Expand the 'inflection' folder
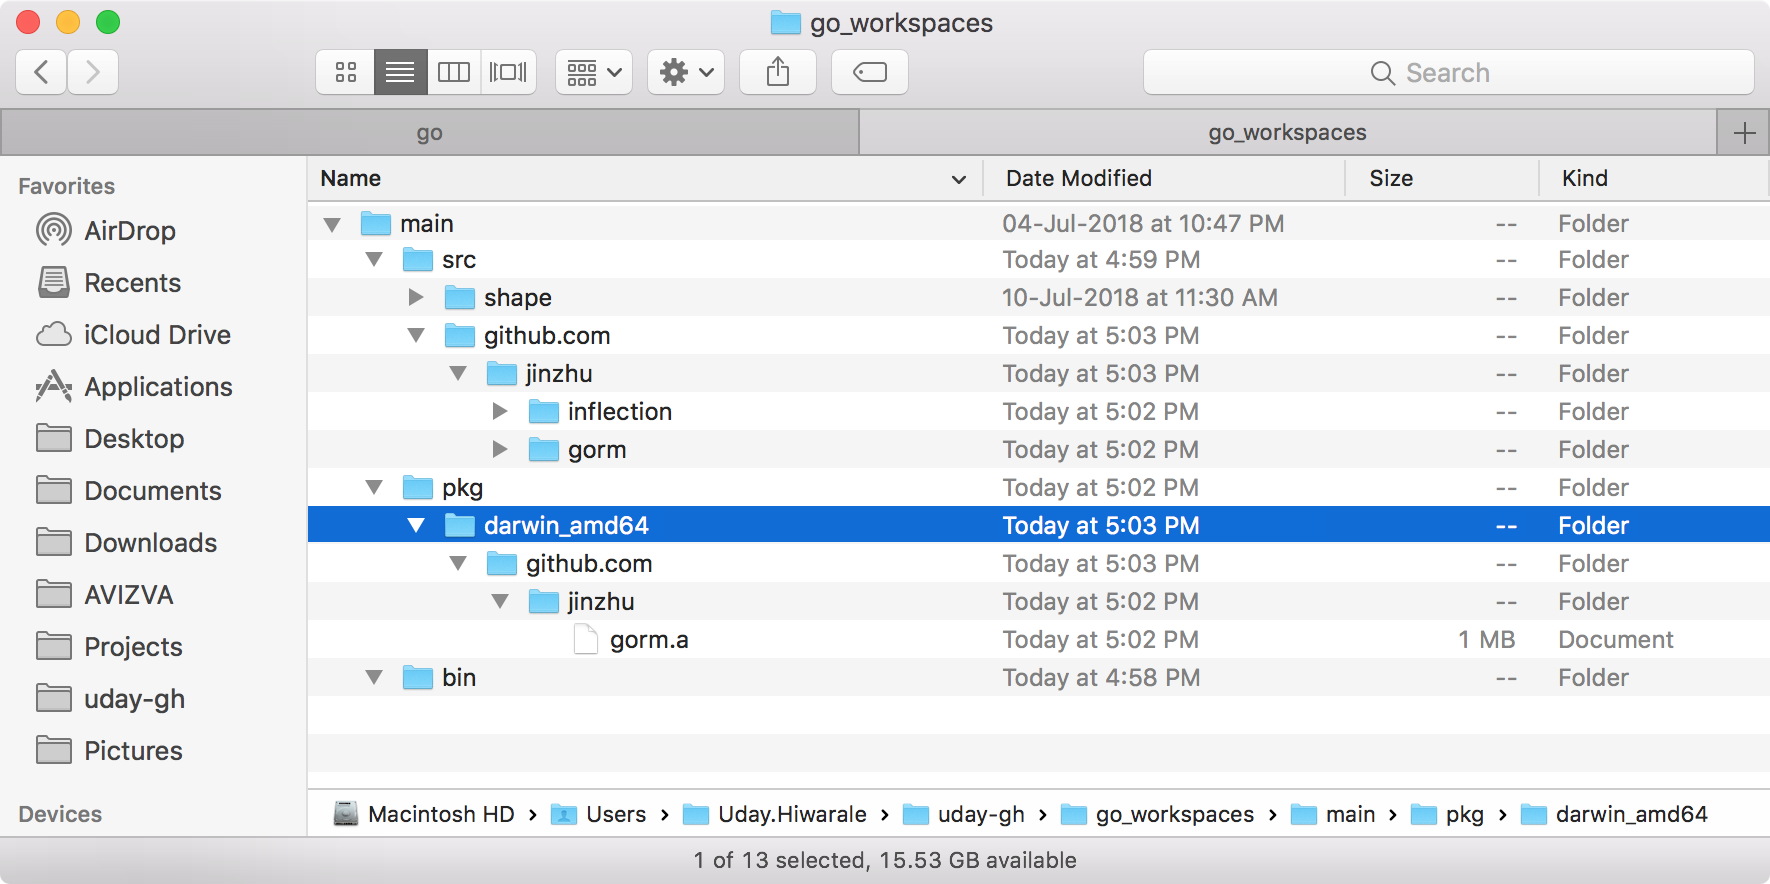Viewport: 1770px width, 884px height. tap(500, 412)
